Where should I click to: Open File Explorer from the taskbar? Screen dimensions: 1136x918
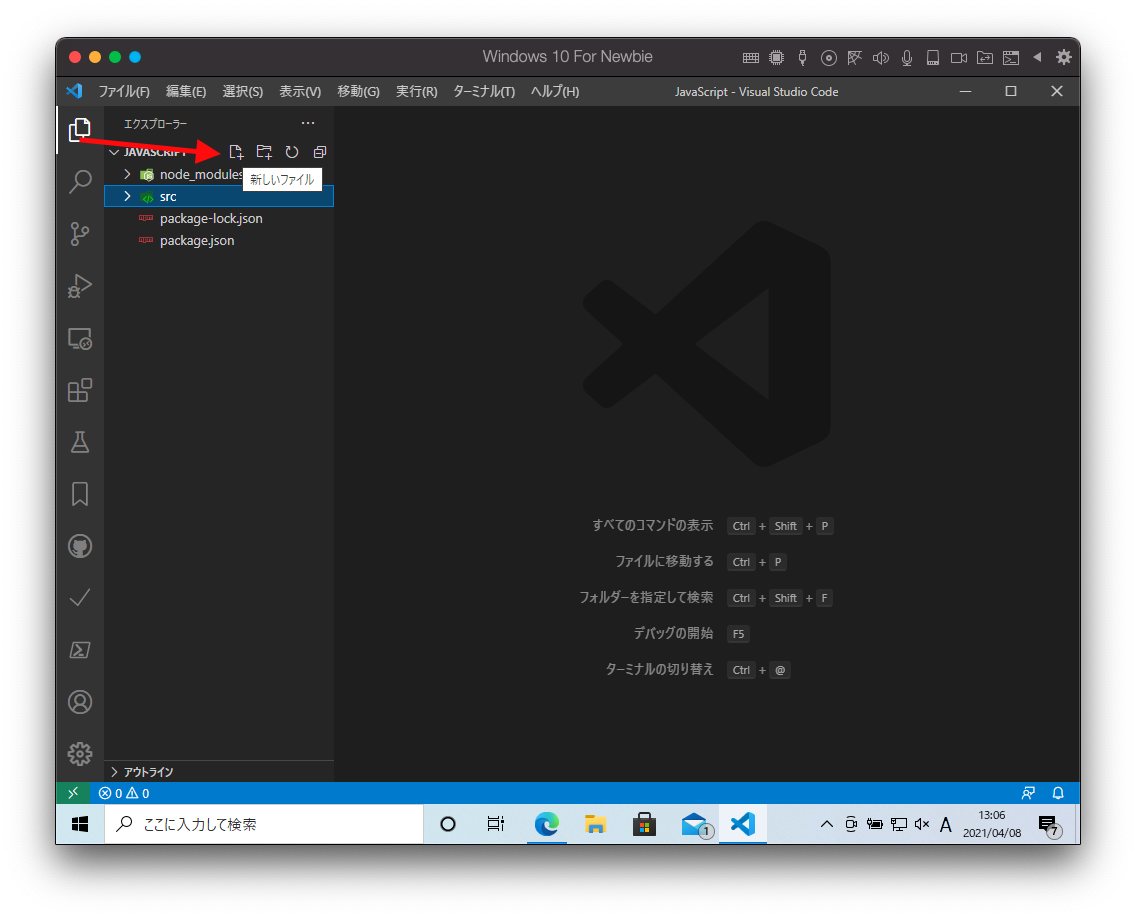(595, 825)
